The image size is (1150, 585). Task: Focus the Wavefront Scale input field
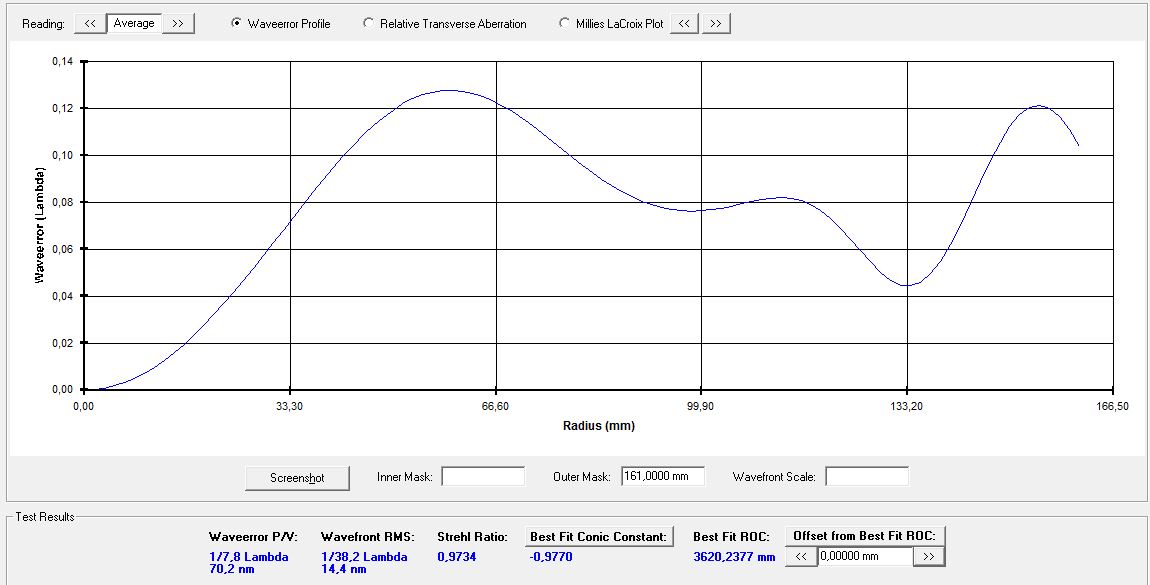(867, 476)
